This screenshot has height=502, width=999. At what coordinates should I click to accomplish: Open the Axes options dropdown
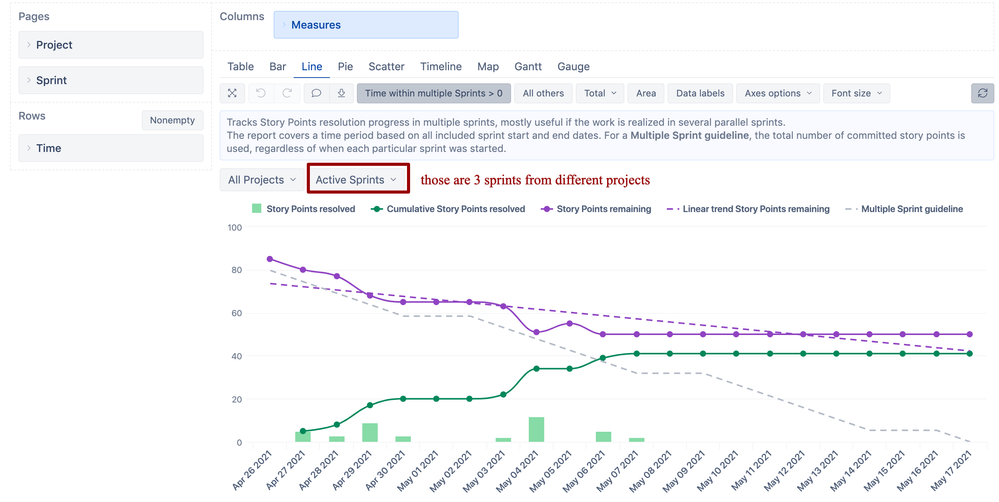click(778, 93)
